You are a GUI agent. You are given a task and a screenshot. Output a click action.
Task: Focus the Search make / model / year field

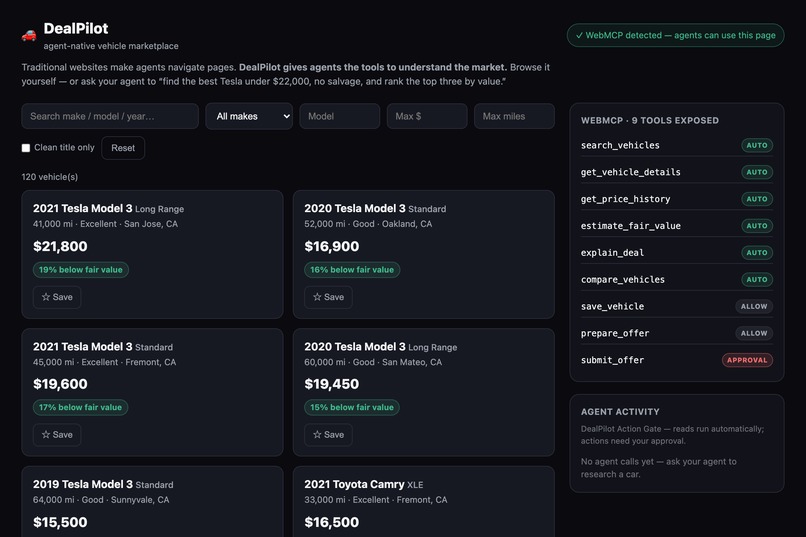(110, 116)
